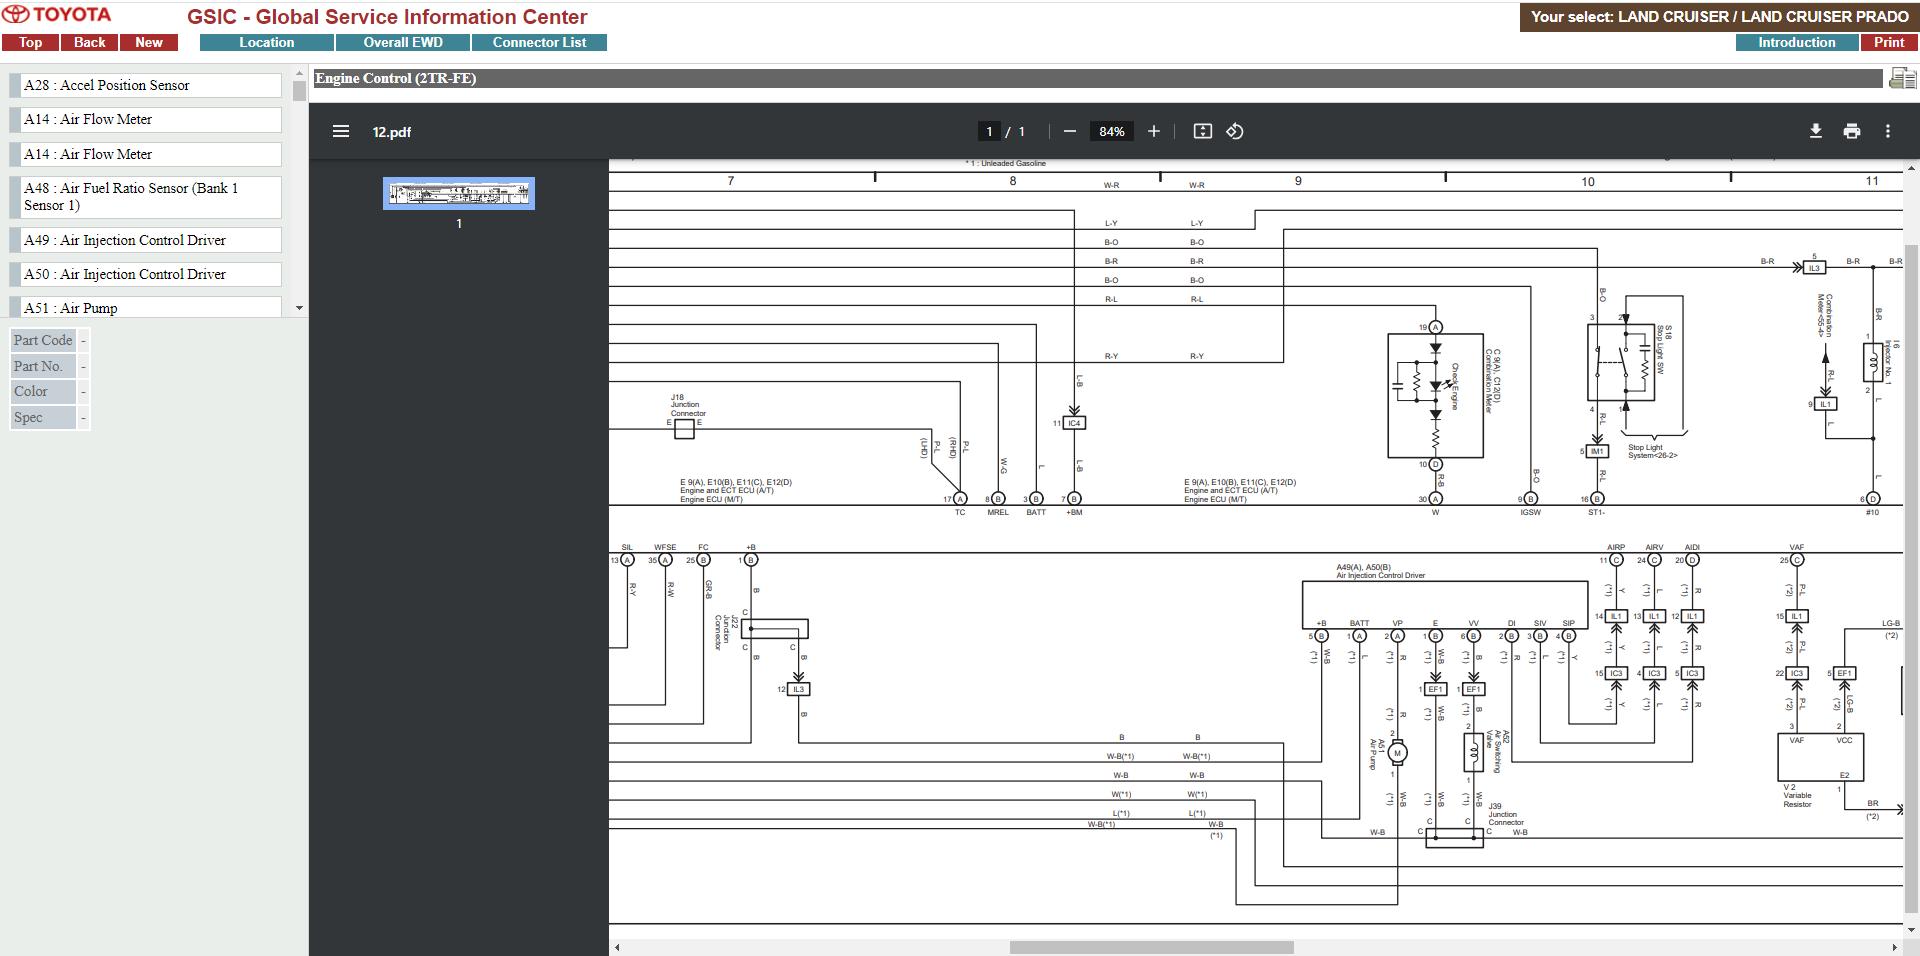
Task: Click the horizontal scrollbar left arrow
Action: 617,947
